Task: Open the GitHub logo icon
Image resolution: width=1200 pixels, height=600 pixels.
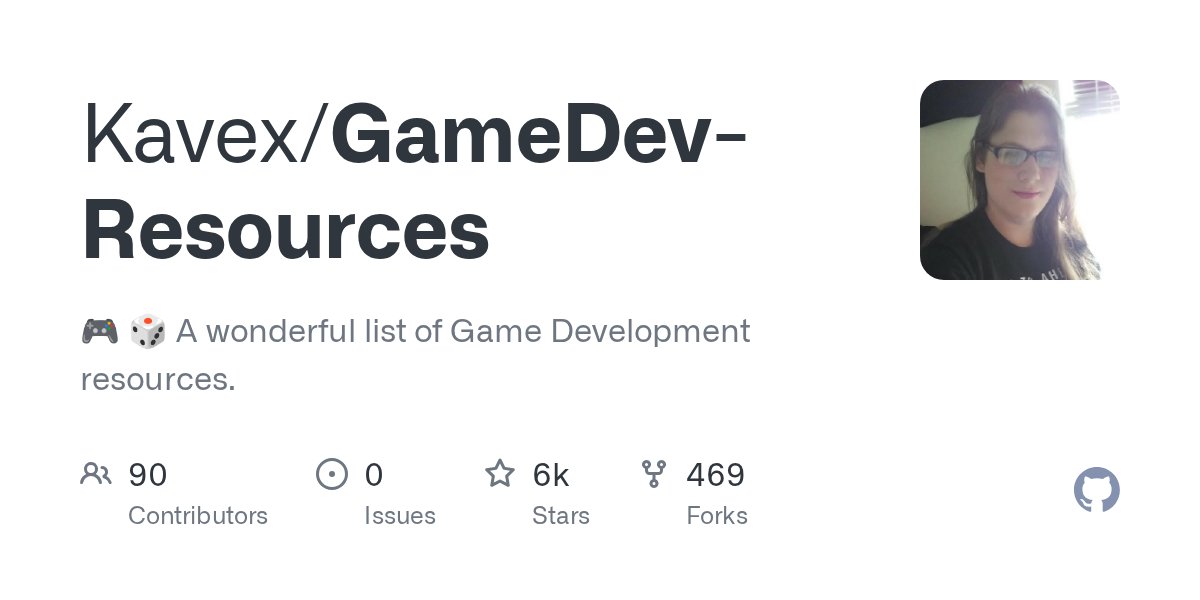Action: point(1097,491)
